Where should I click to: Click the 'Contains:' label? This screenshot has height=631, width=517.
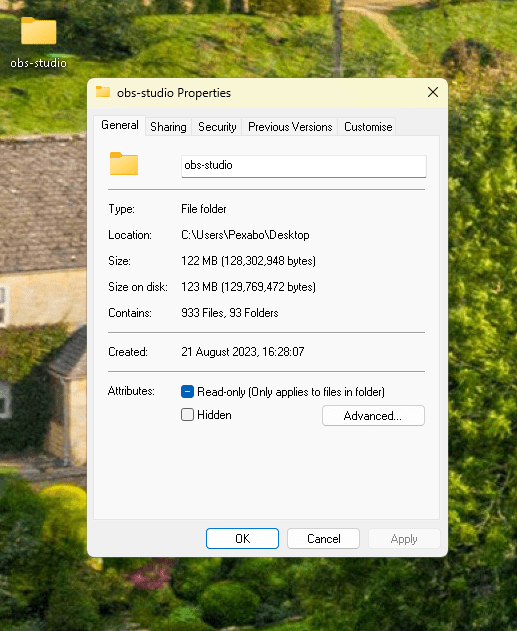tap(130, 313)
